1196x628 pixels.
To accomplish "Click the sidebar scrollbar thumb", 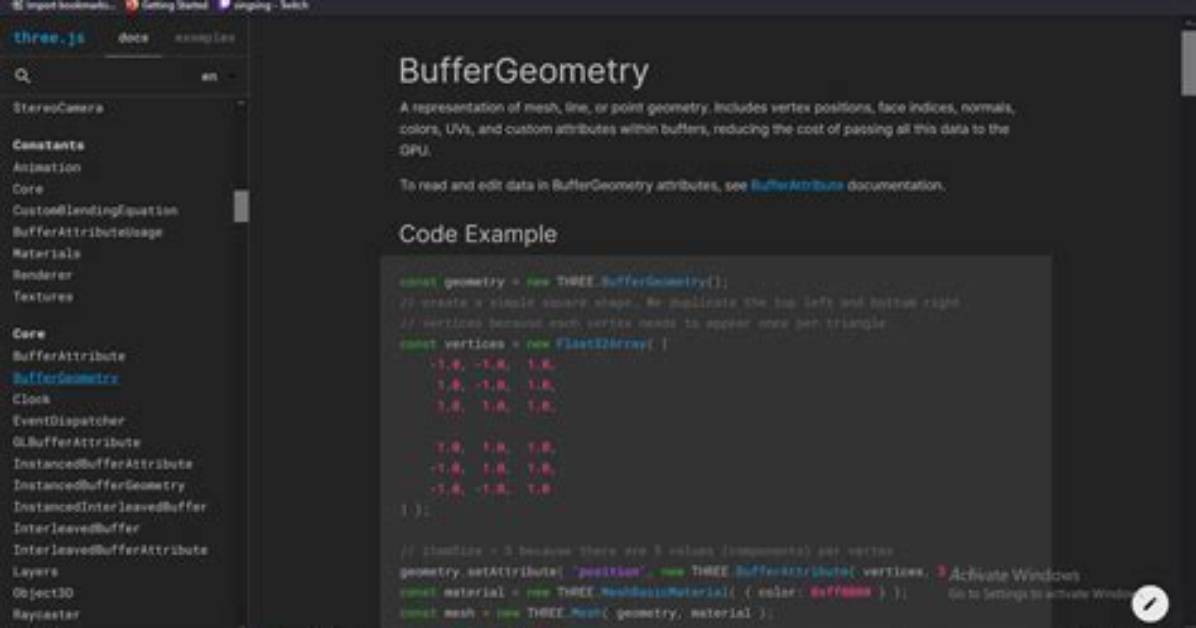I will [241, 206].
